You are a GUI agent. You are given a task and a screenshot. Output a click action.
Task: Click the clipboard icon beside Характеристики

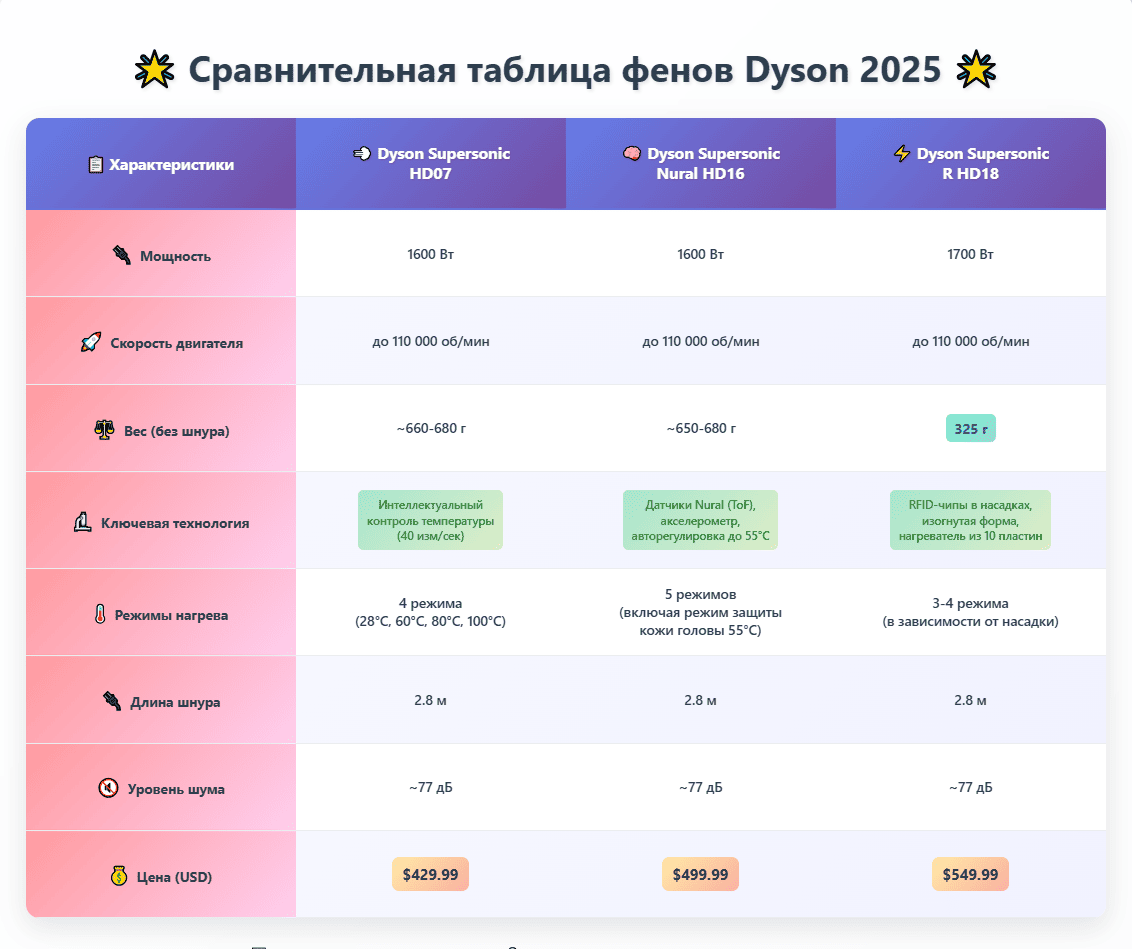pos(95,165)
